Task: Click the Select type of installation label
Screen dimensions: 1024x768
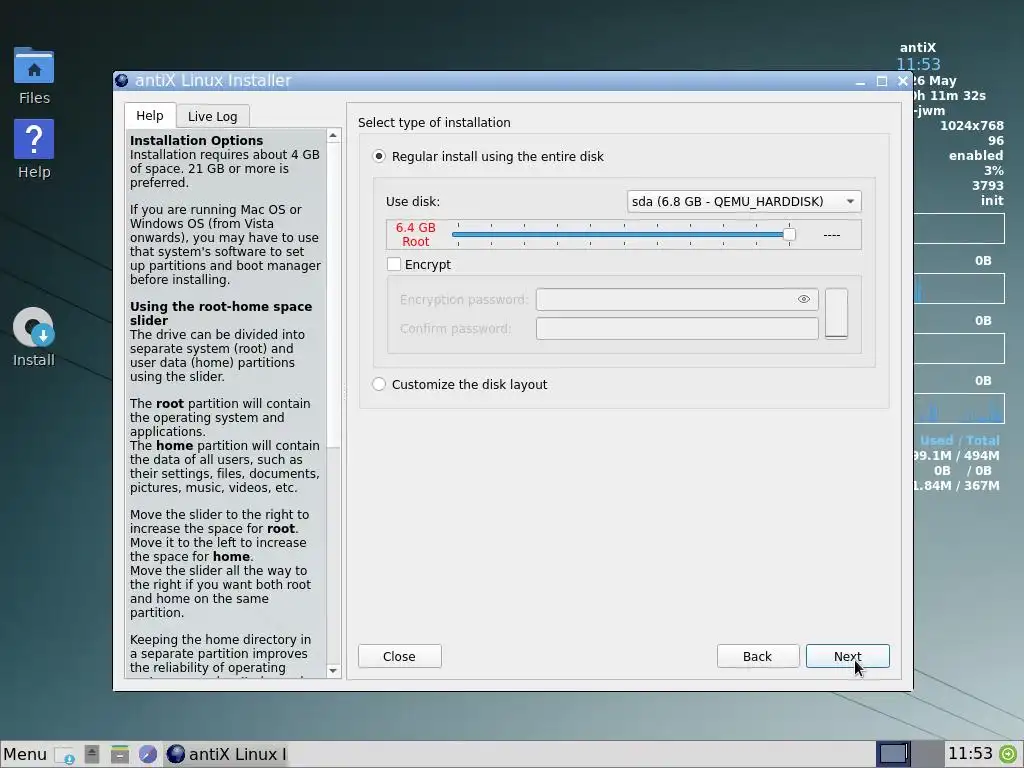Action: [434, 123]
